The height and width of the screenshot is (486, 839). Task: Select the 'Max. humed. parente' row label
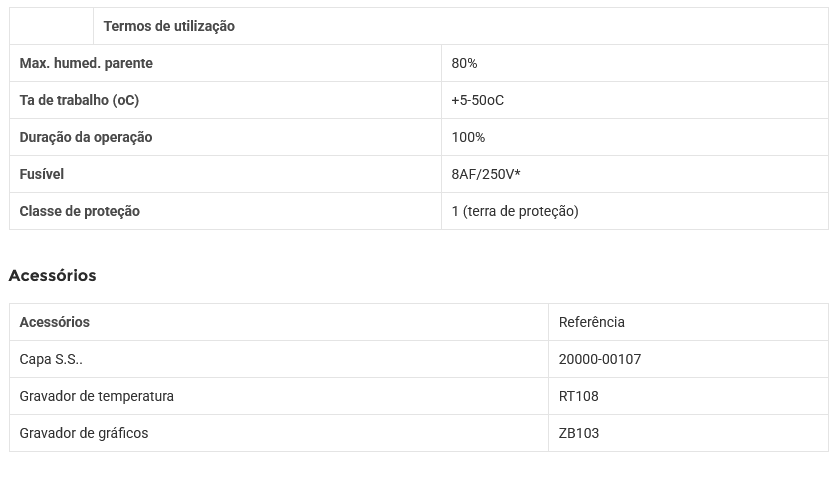click(x=86, y=63)
